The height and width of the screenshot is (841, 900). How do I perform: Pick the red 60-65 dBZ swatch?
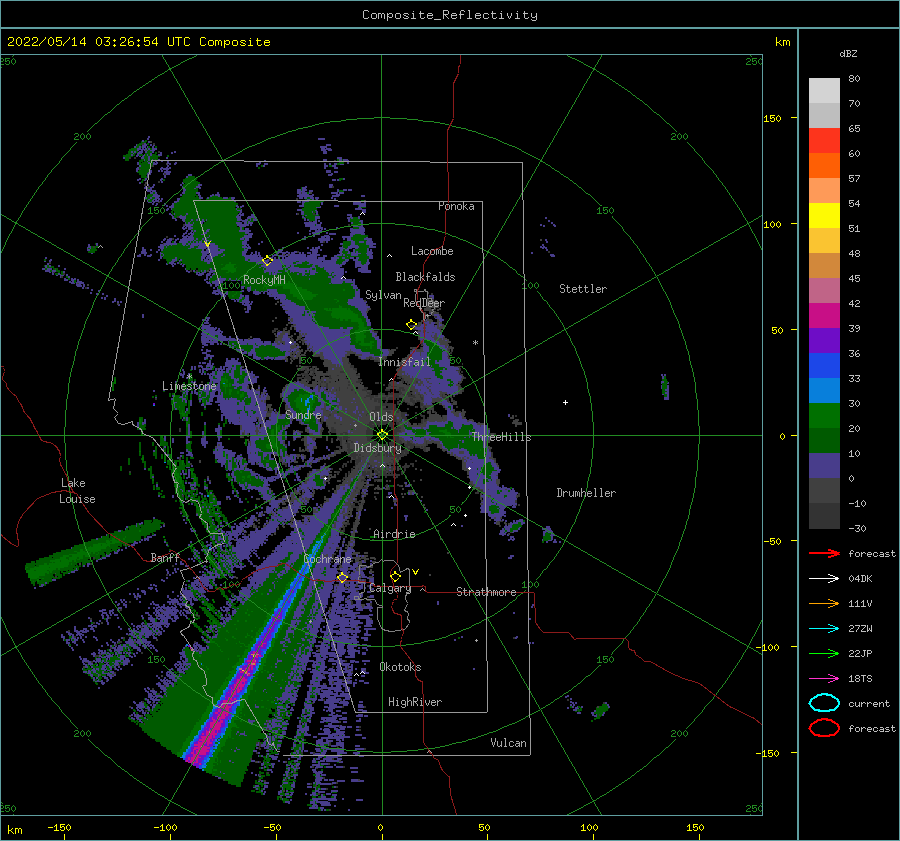[x=824, y=141]
